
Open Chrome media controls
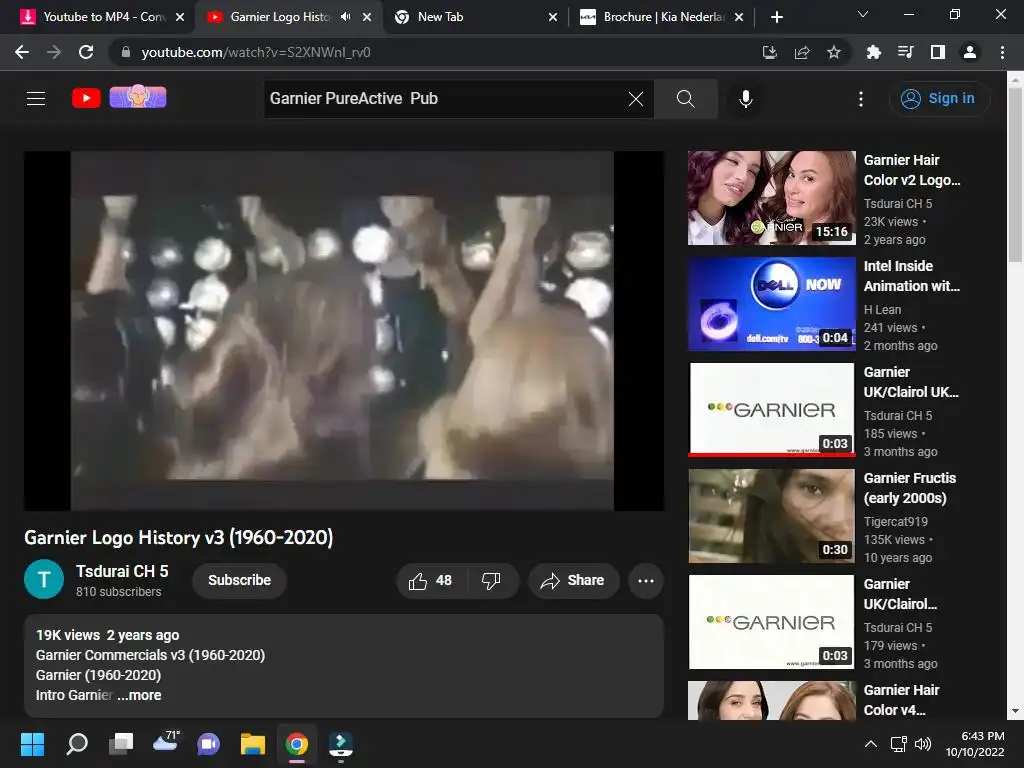pos(905,52)
